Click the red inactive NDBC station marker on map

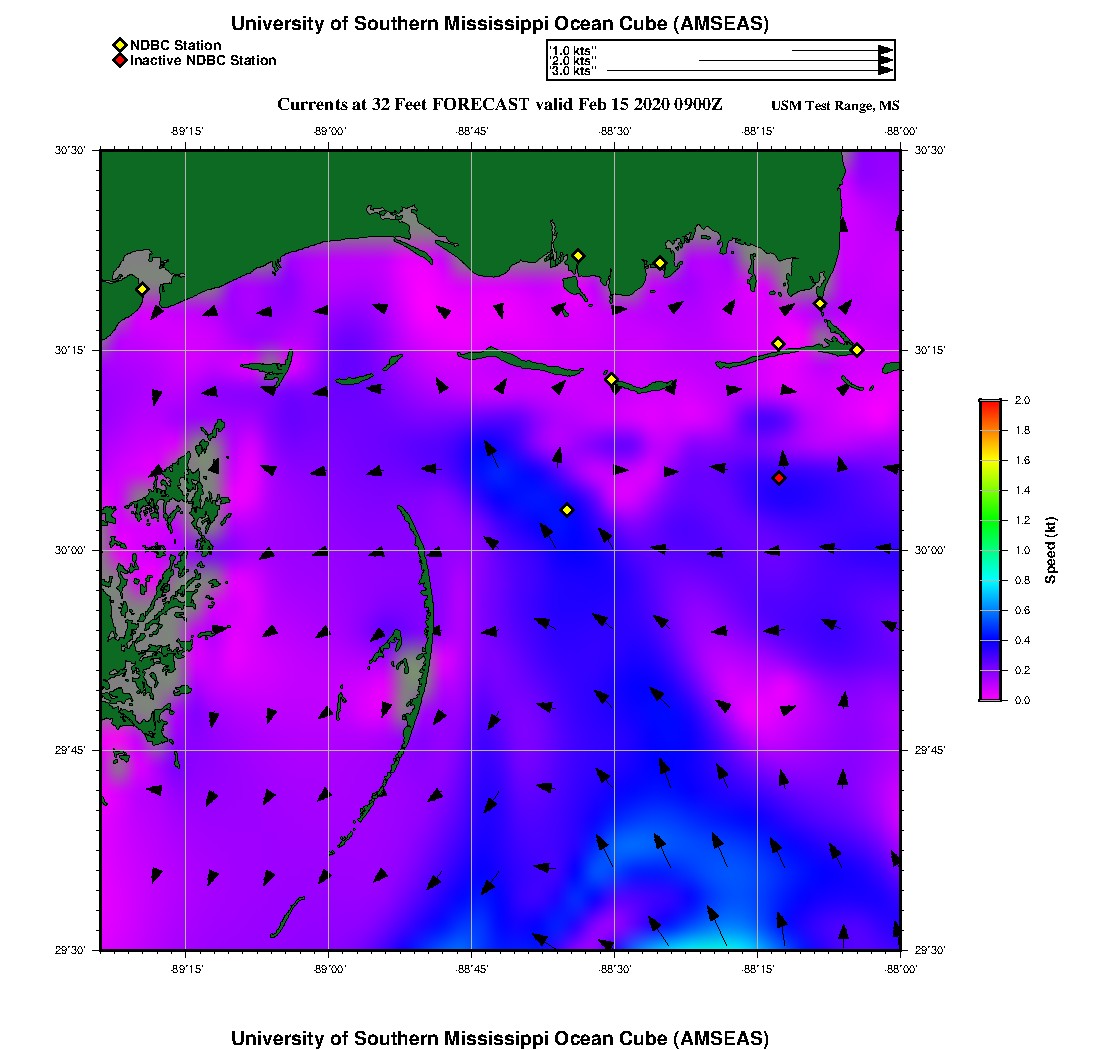pos(779,478)
